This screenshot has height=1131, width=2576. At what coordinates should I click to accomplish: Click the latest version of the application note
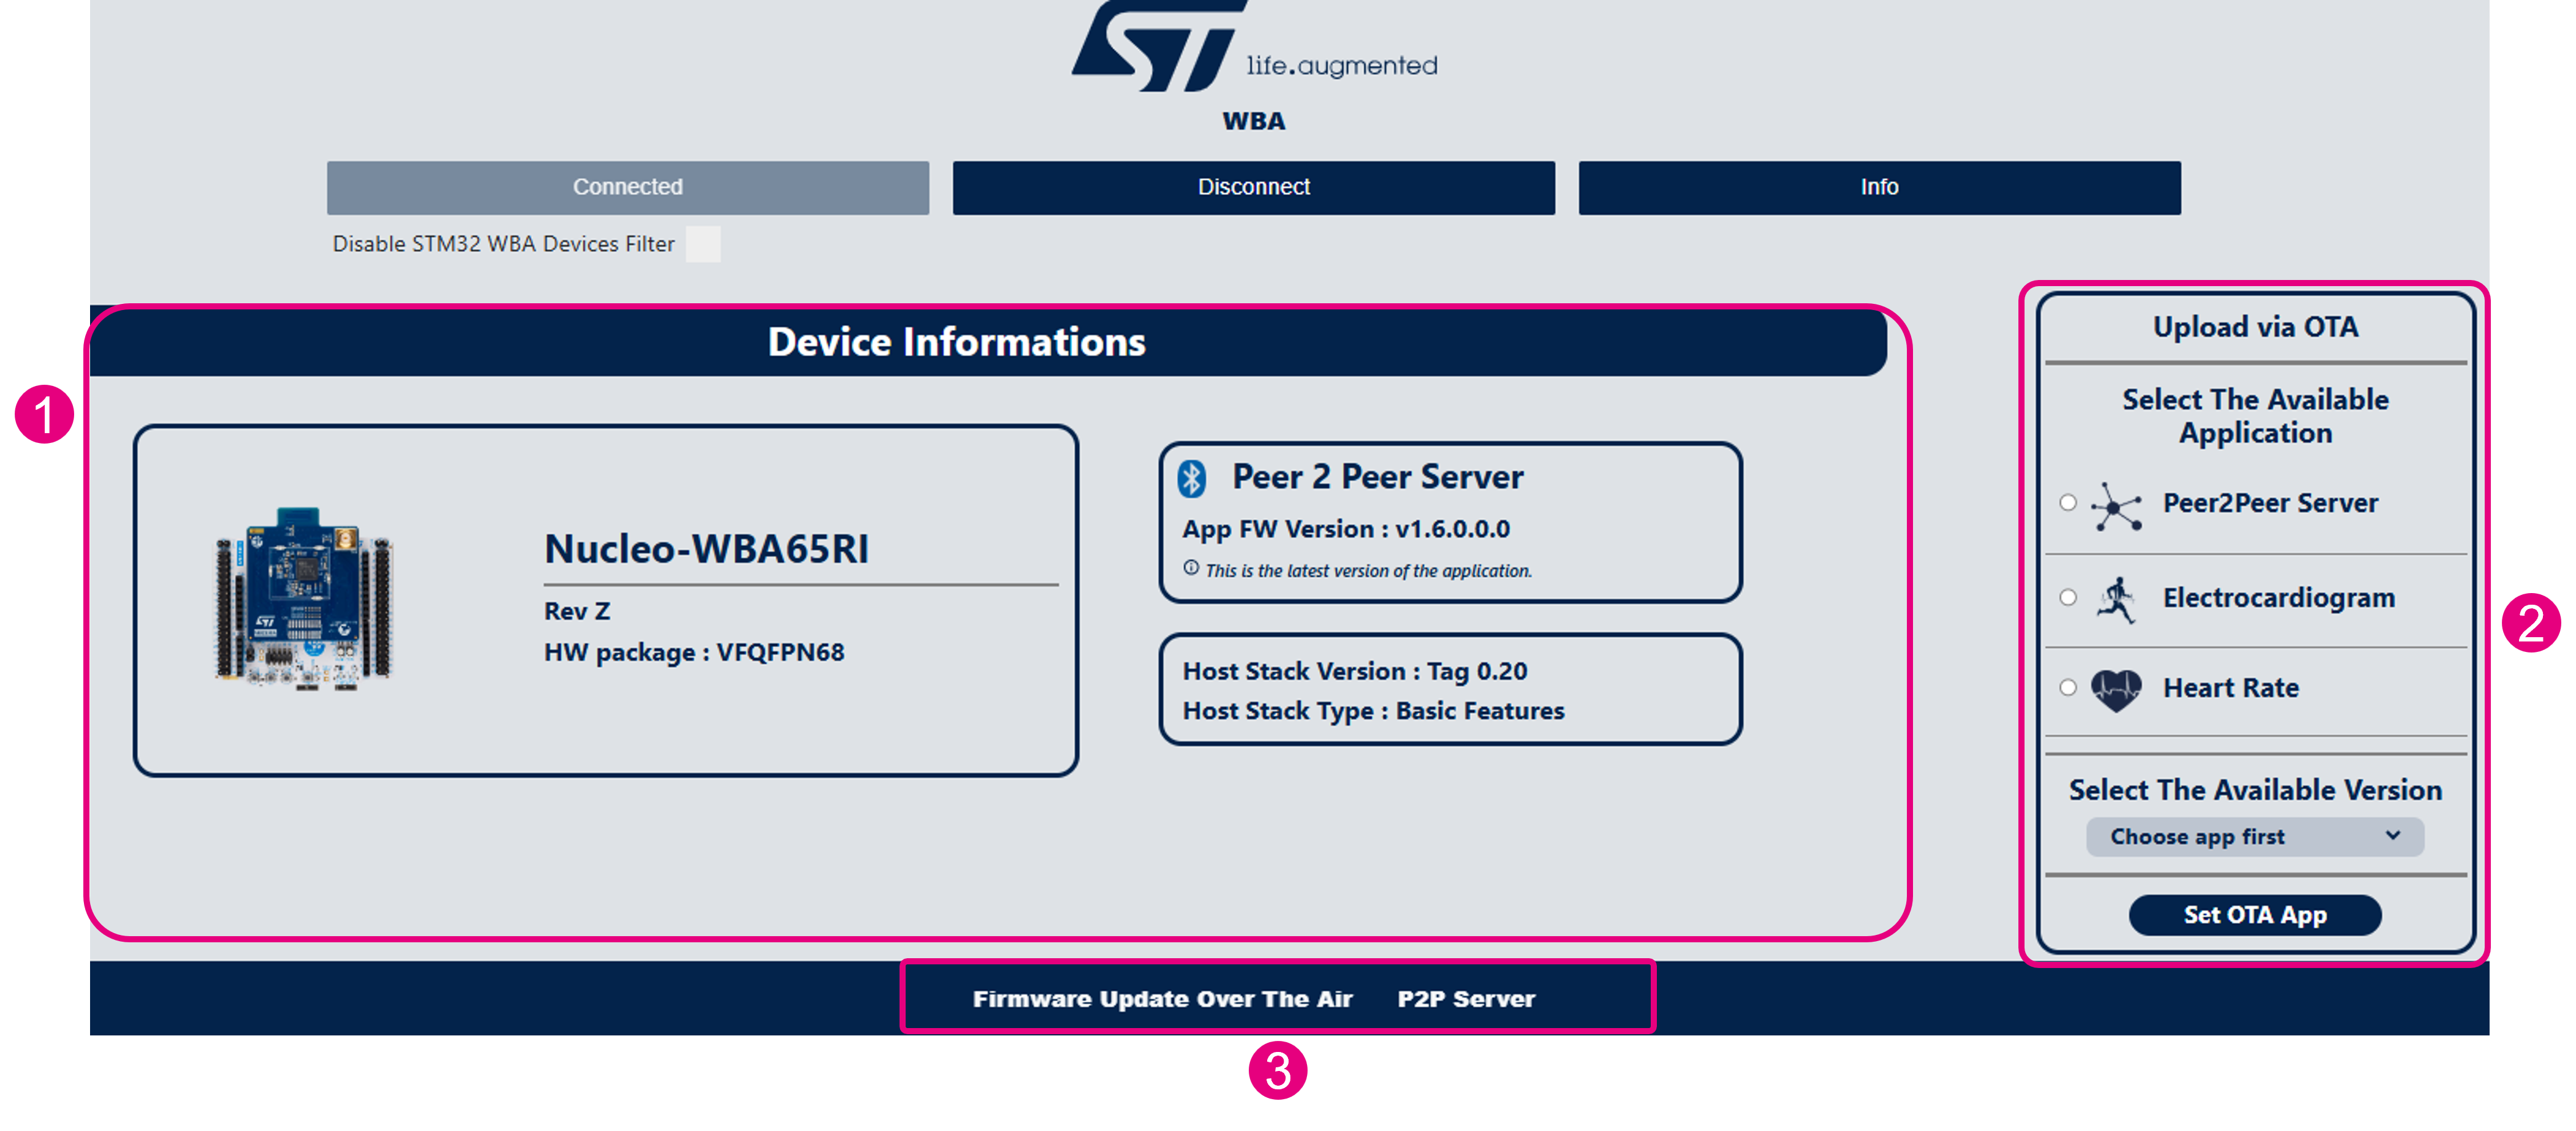click(x=1368, y=570)
